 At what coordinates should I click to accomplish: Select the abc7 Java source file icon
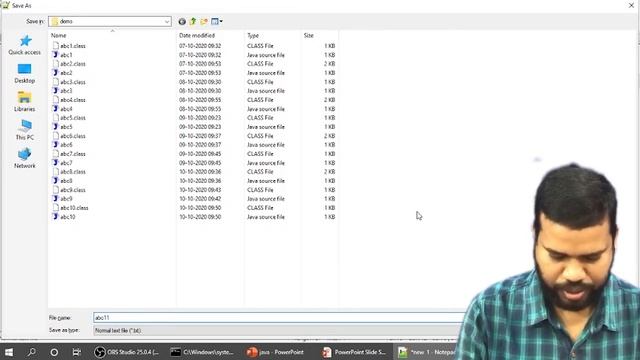click(56, 162)
